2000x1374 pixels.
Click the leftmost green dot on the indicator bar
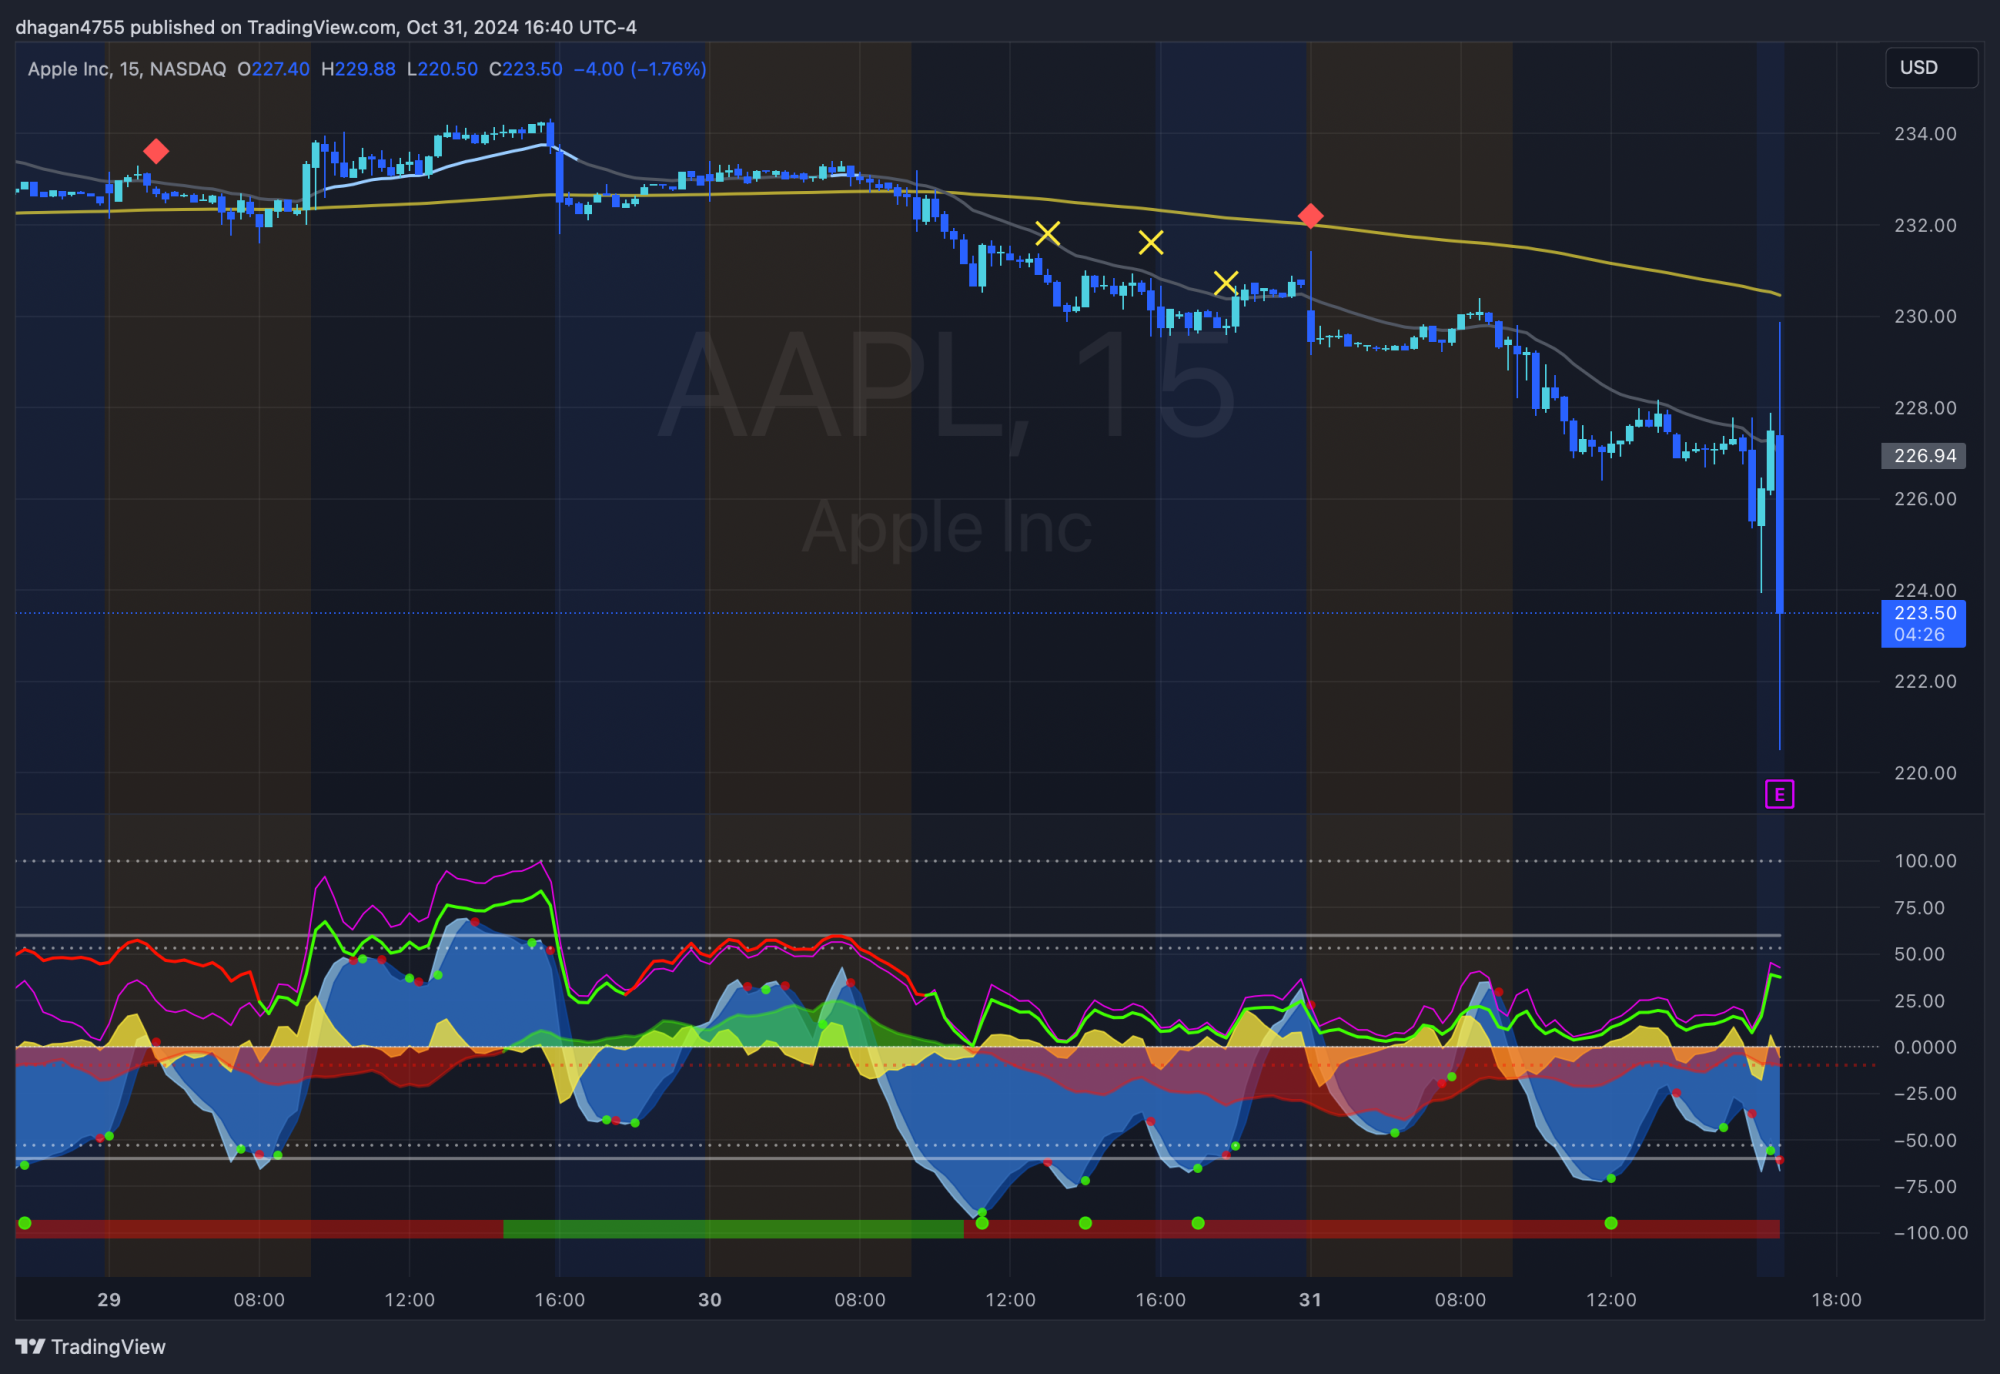tap(25, 1223)
